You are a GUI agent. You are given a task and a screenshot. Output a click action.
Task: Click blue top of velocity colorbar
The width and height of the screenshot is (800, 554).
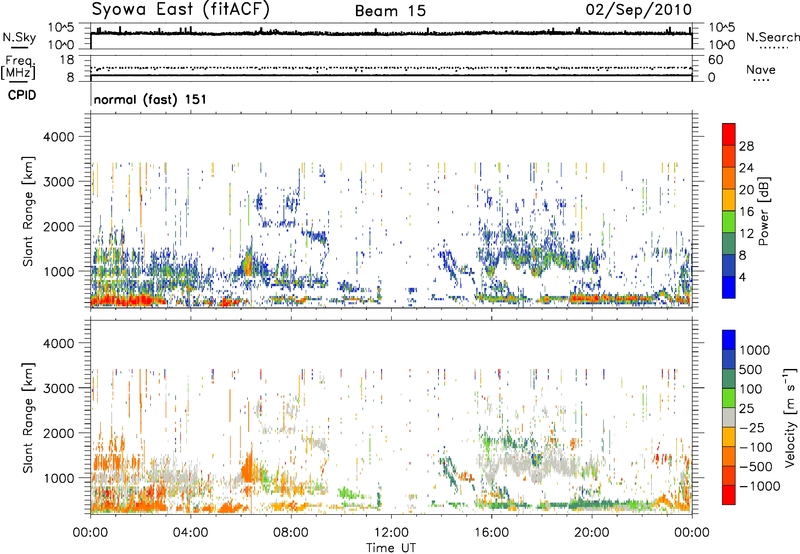[x=729, y=340]
